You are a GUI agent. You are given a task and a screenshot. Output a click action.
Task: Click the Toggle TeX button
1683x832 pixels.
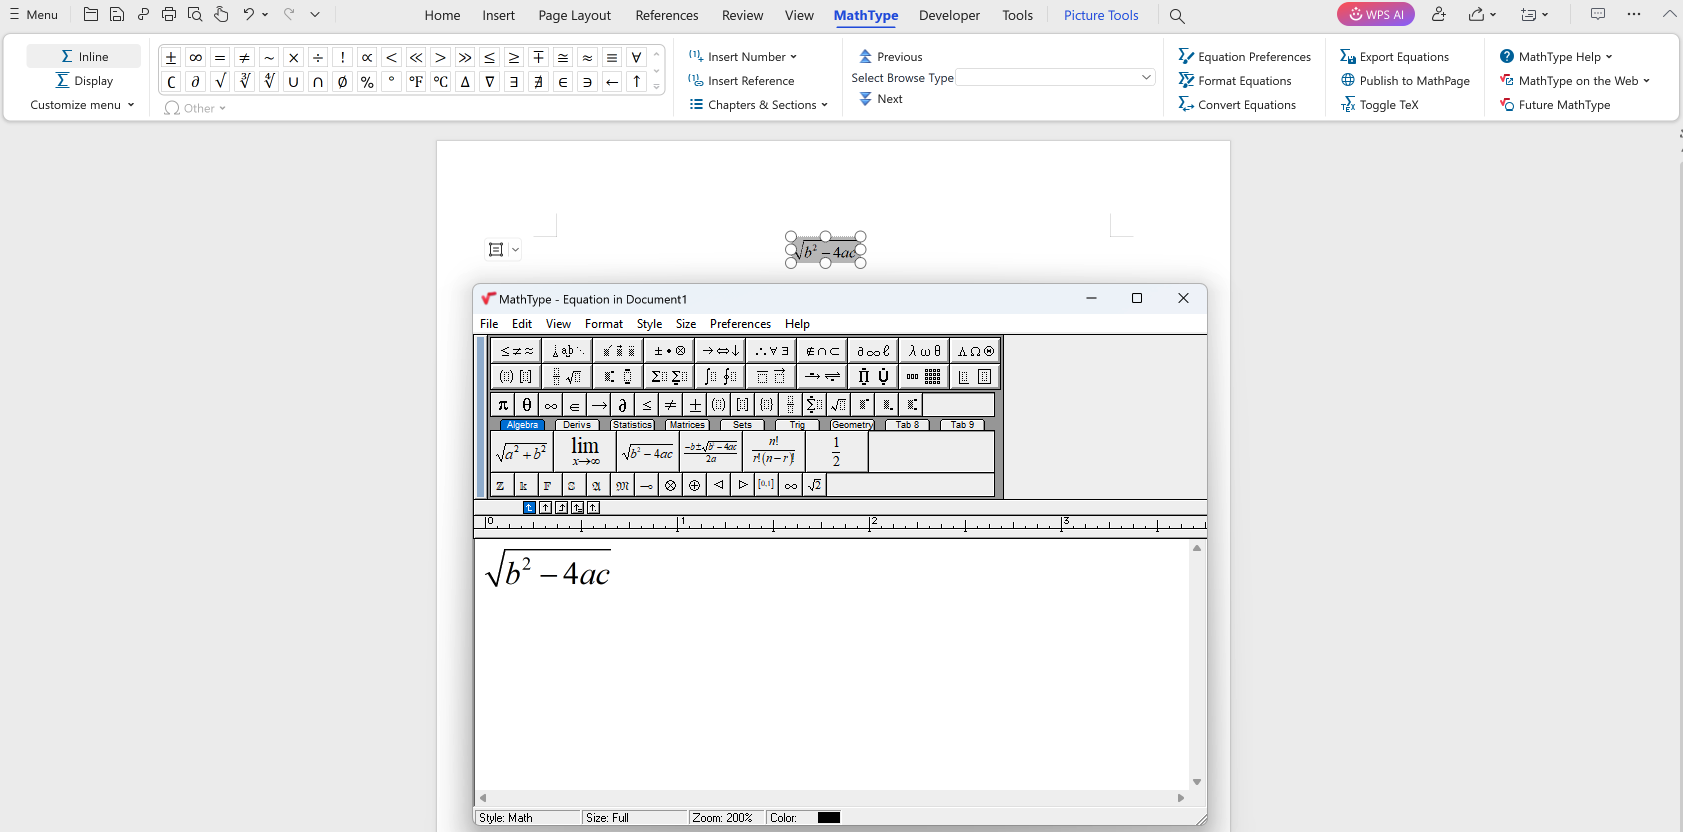(x=1380, y=105)
